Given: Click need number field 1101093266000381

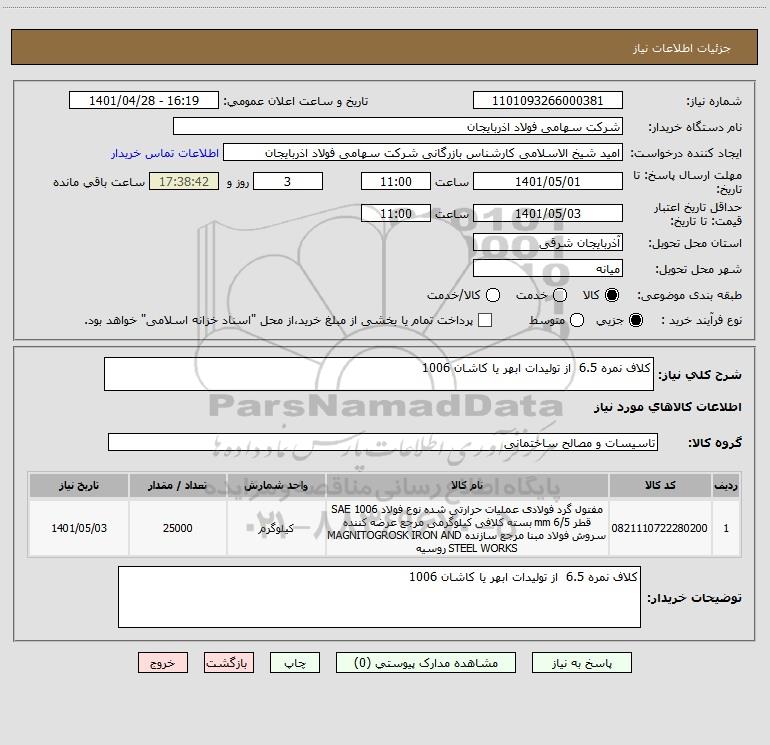Looking at the screenshot, I should coord(548,101).
